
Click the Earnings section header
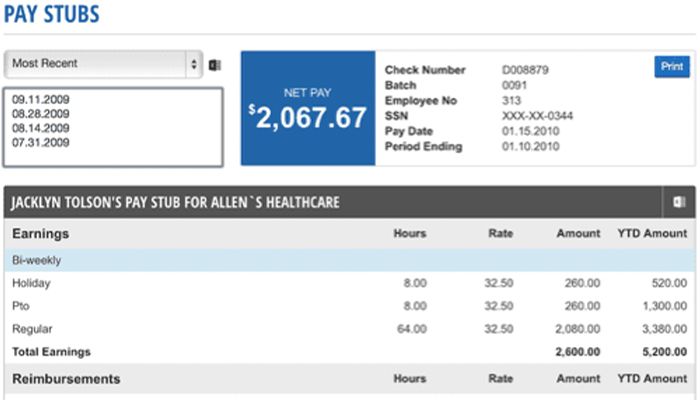click(x=40, y=234)
